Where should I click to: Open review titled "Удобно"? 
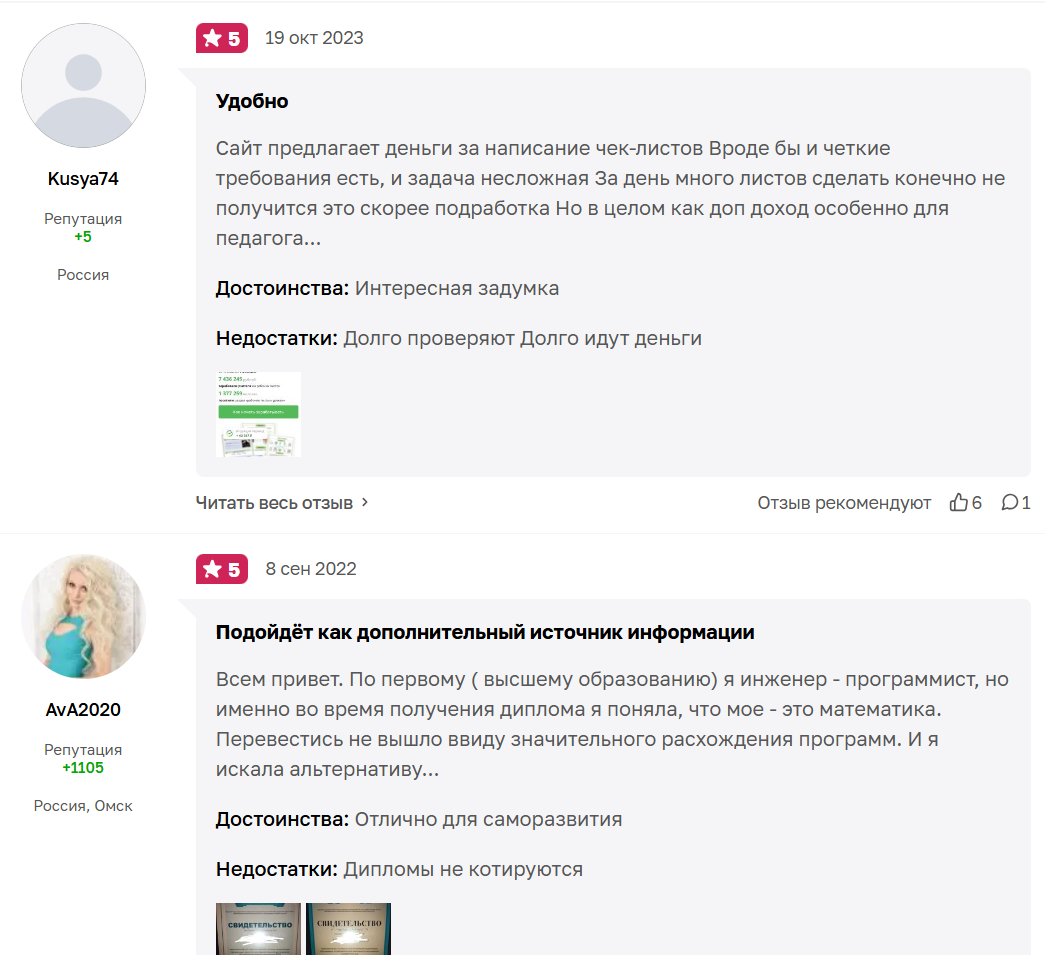pyautogui.click(x=252, y=101)
